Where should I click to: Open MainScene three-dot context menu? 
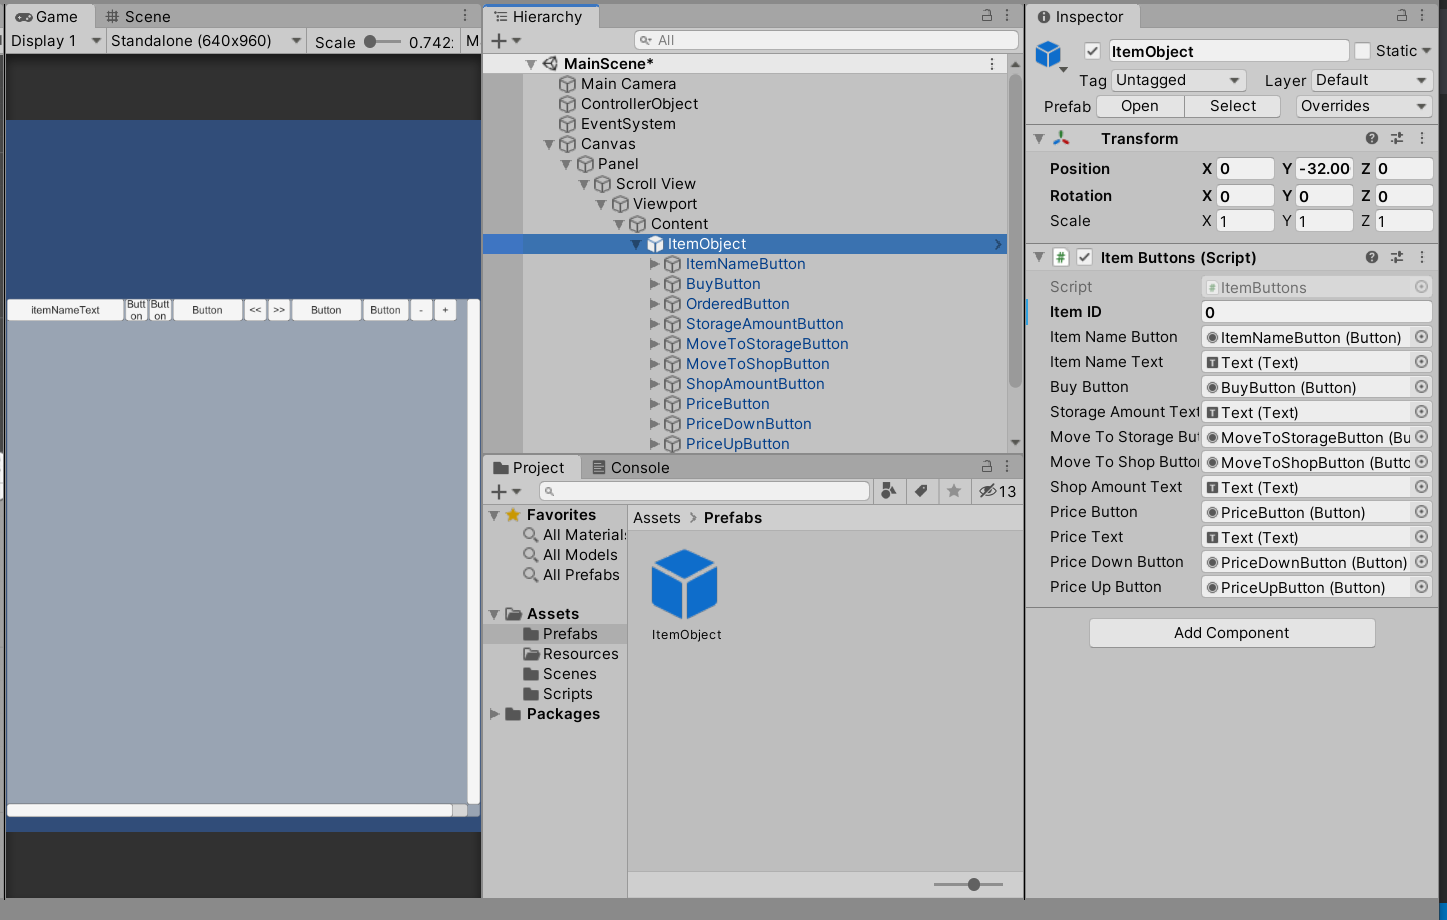992,64
